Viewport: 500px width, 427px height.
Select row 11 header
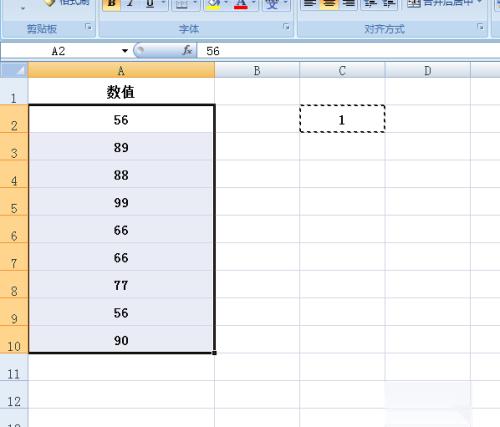click(x=14, y=367)
